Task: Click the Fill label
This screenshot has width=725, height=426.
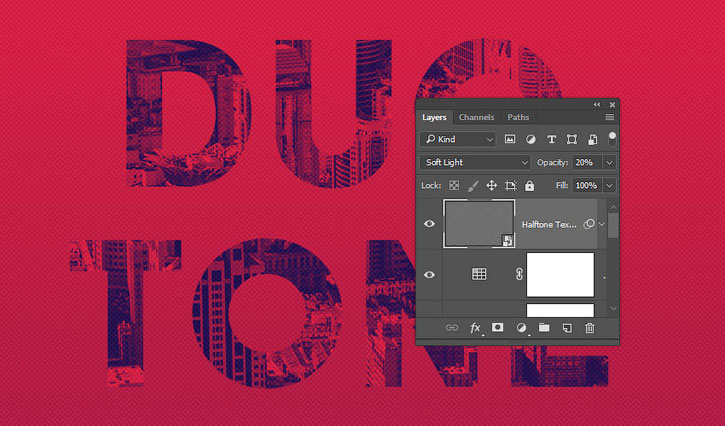Action: point(562,185)
